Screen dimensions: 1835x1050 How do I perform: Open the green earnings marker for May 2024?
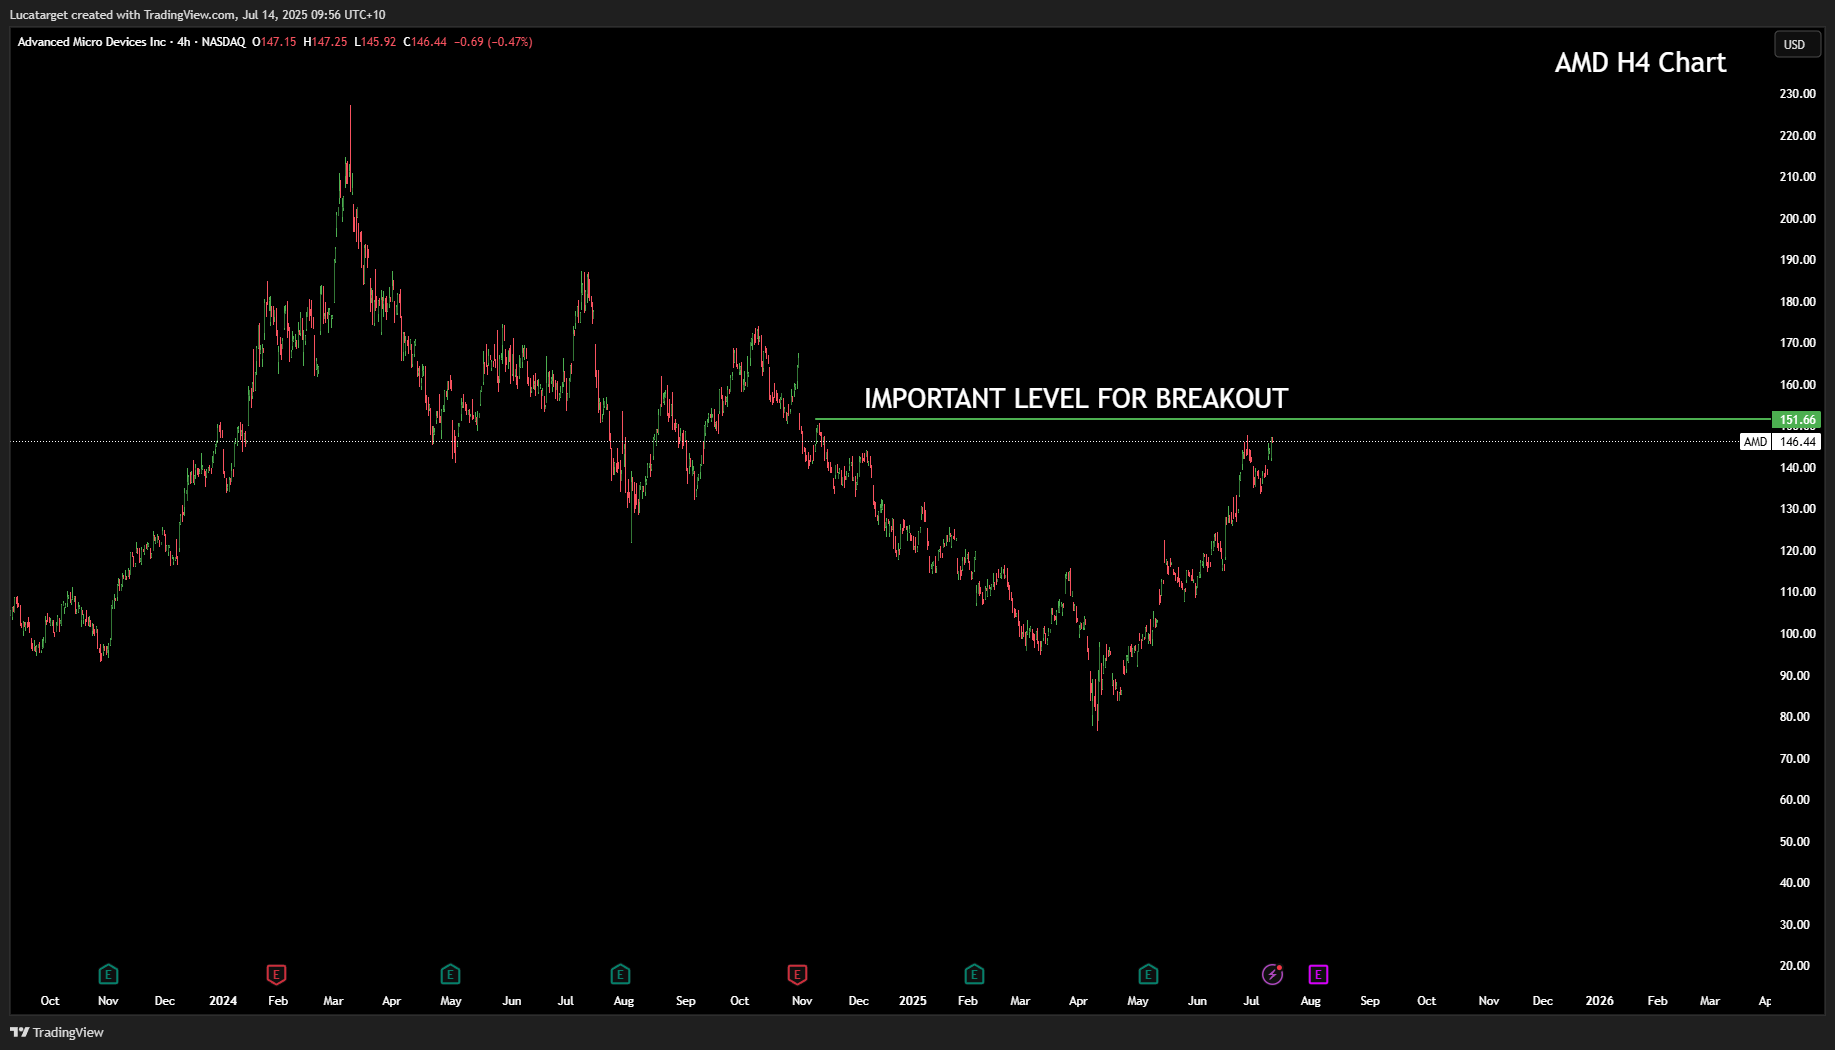pyautogui.click(x=450, y=974)
